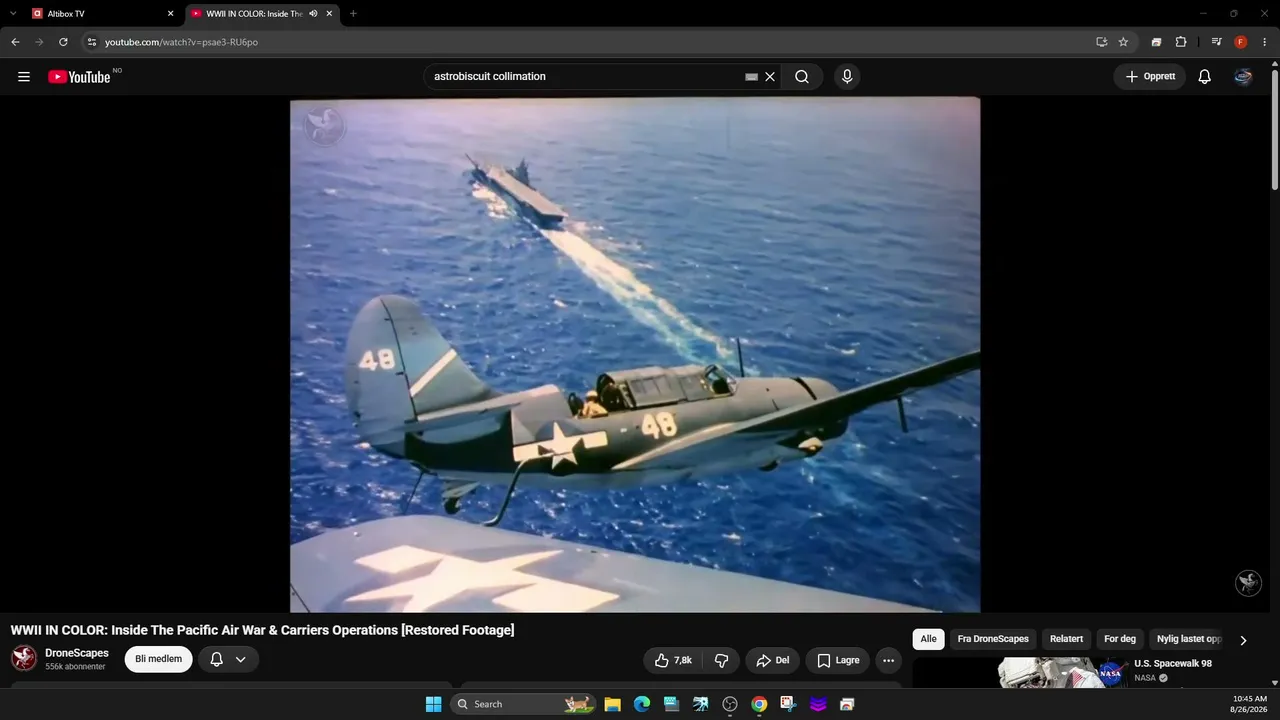Start voice search with the microphone

[847, 77]
